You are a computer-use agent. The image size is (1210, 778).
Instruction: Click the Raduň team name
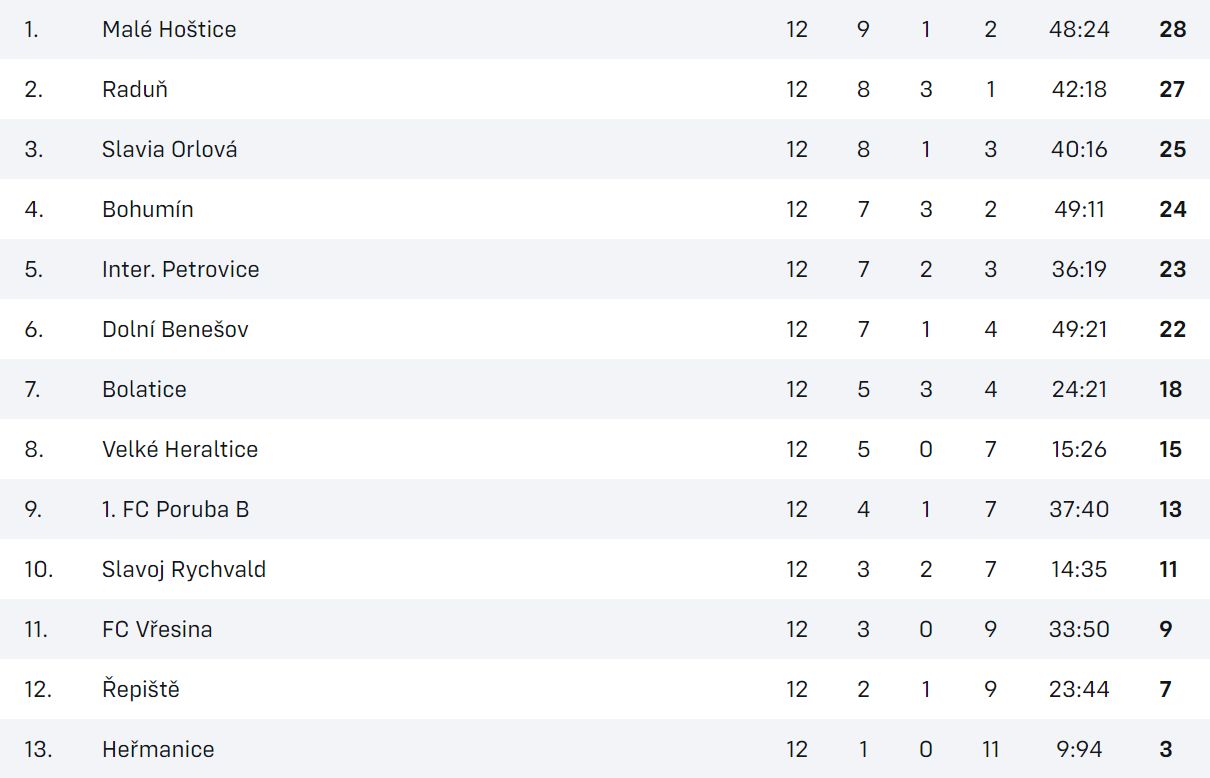pos(135,89)
